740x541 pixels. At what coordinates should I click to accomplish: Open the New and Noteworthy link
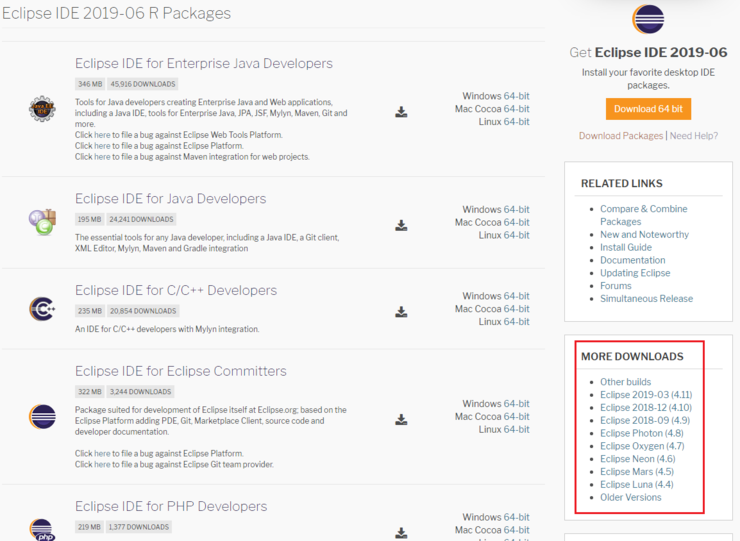pyautogui.click(x=644, y=235)
